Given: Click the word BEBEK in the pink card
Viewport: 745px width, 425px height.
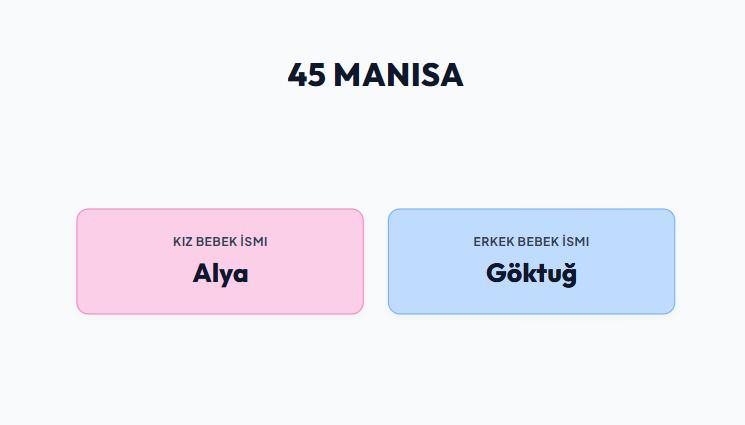Looking at the screenshot, I should click(216, 241).
